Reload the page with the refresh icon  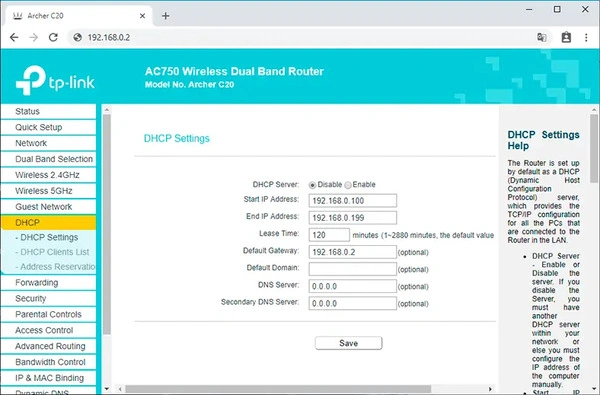[x=53, y=38]
